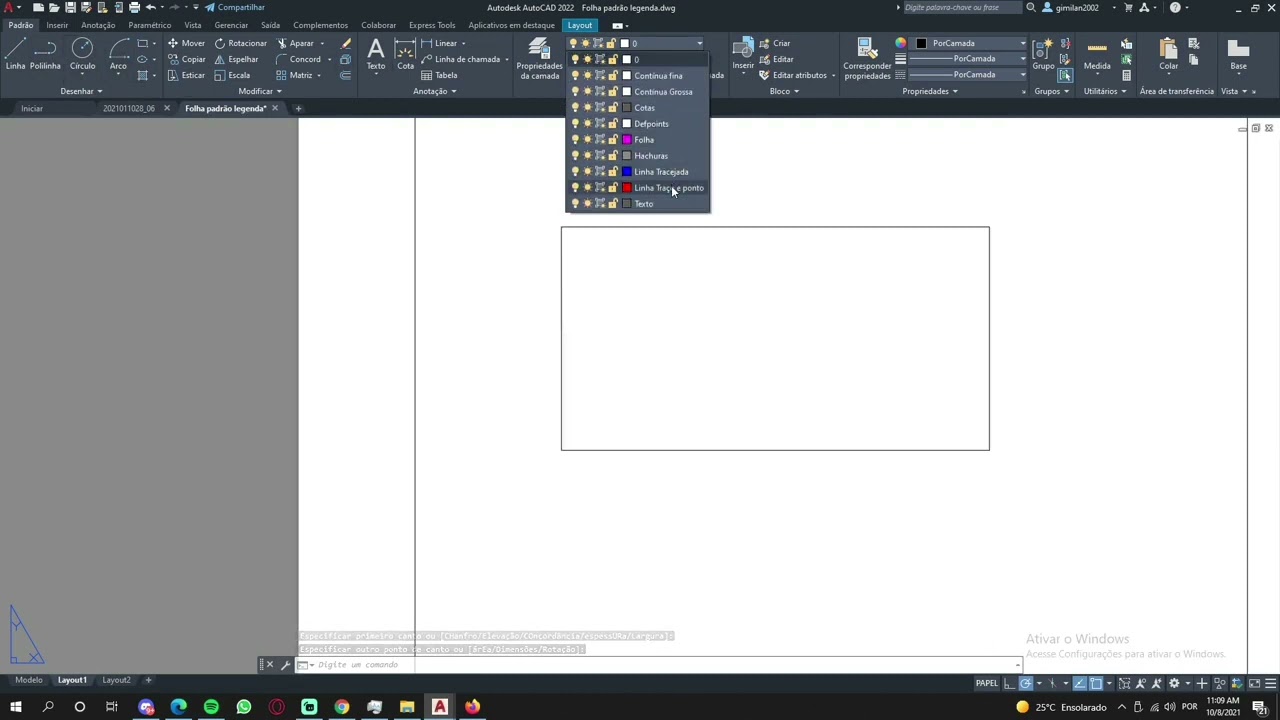The image size is (1280, 720).
Task: Expand the Utilitários panel
Action: pyautogui.click(x=1105, y=91)
